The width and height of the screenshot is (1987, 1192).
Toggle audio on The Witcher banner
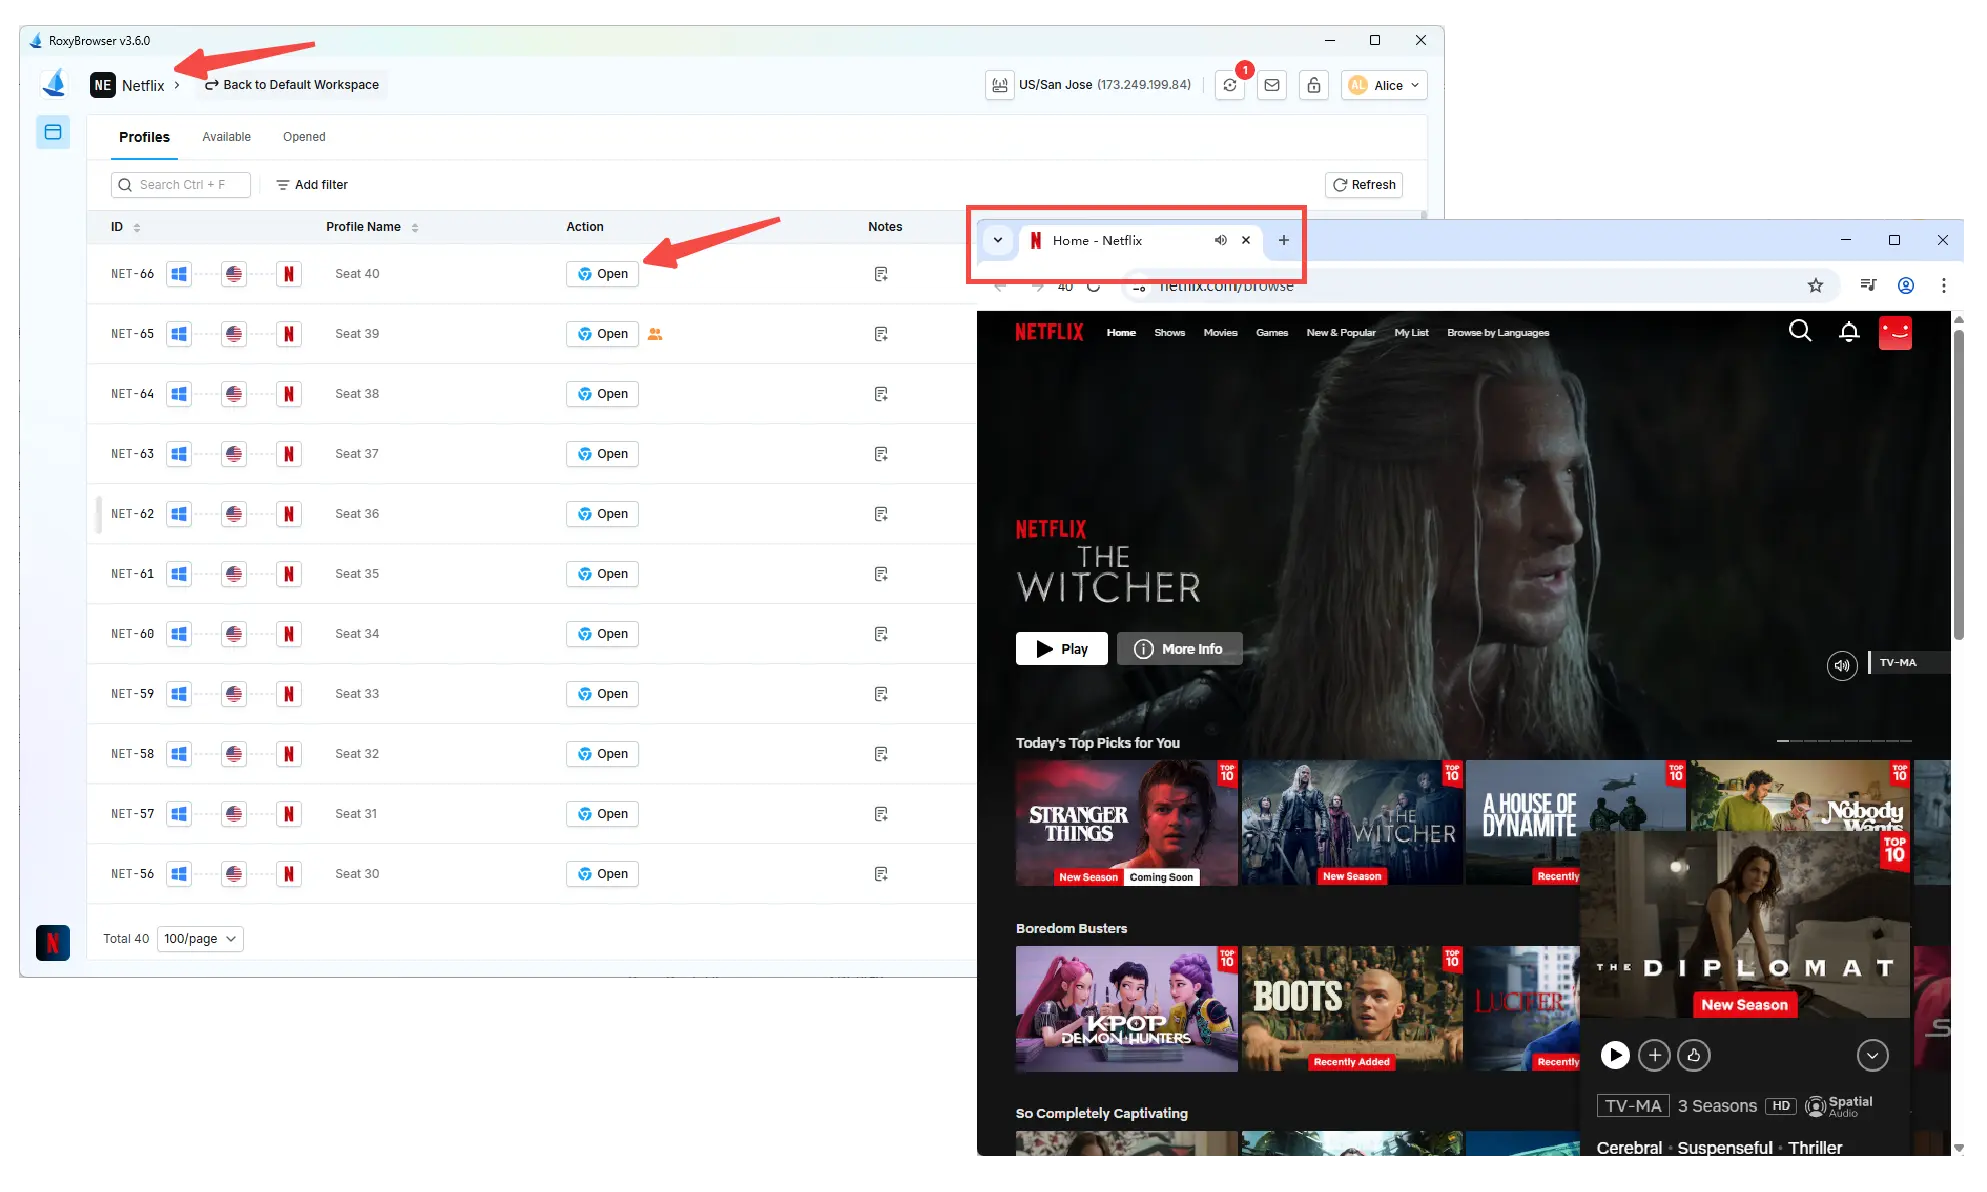(x=1842, y=665)
